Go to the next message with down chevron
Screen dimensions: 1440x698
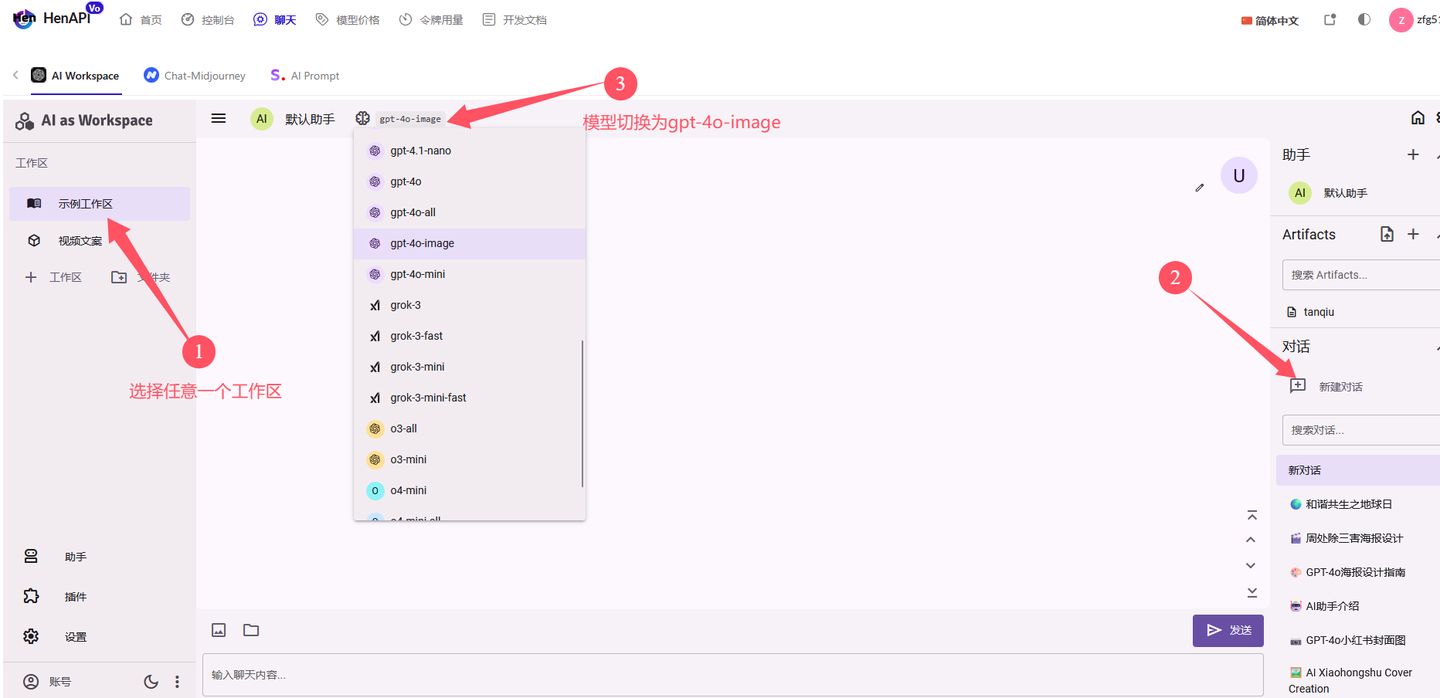click(x=1251, y=566)
